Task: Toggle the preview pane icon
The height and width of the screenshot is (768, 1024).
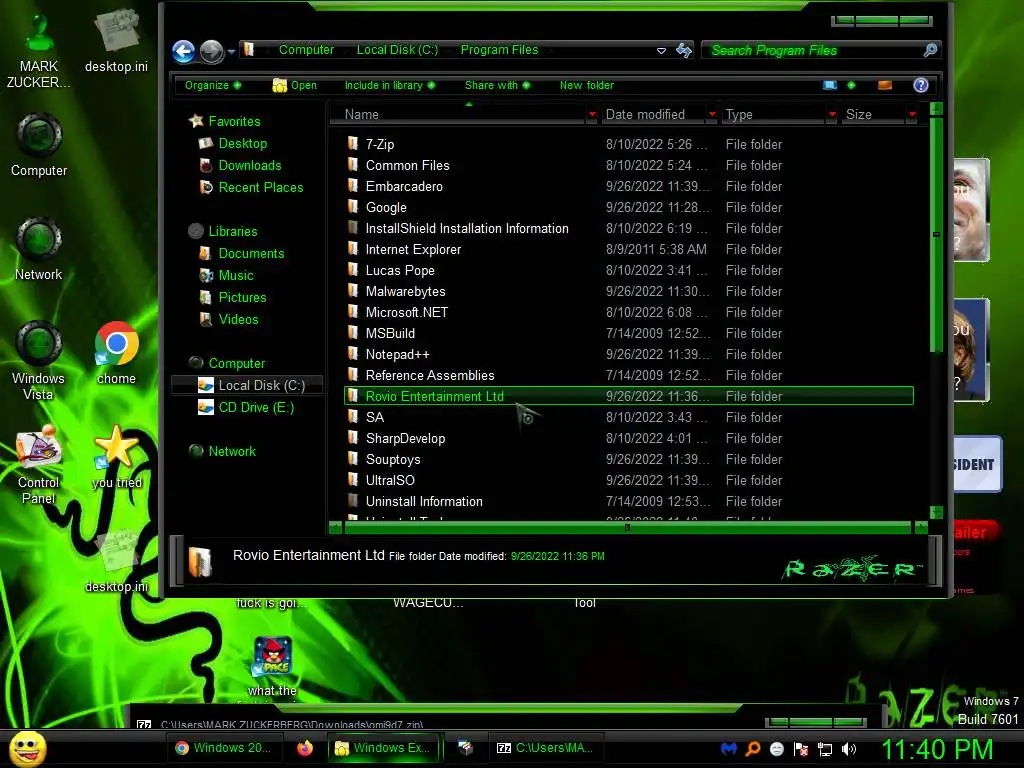Action: pyautogui.click(x=885, y=86)
